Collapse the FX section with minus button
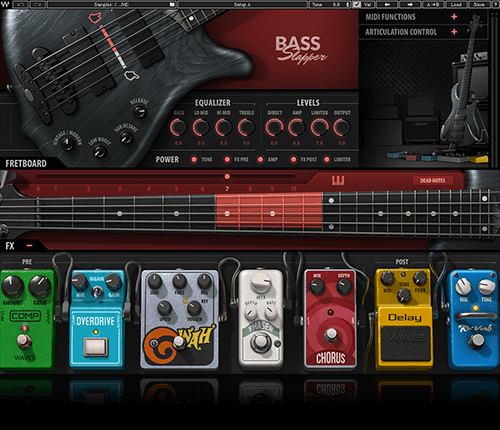Viewport: 500px width, 430px height. tap(29, 246)
